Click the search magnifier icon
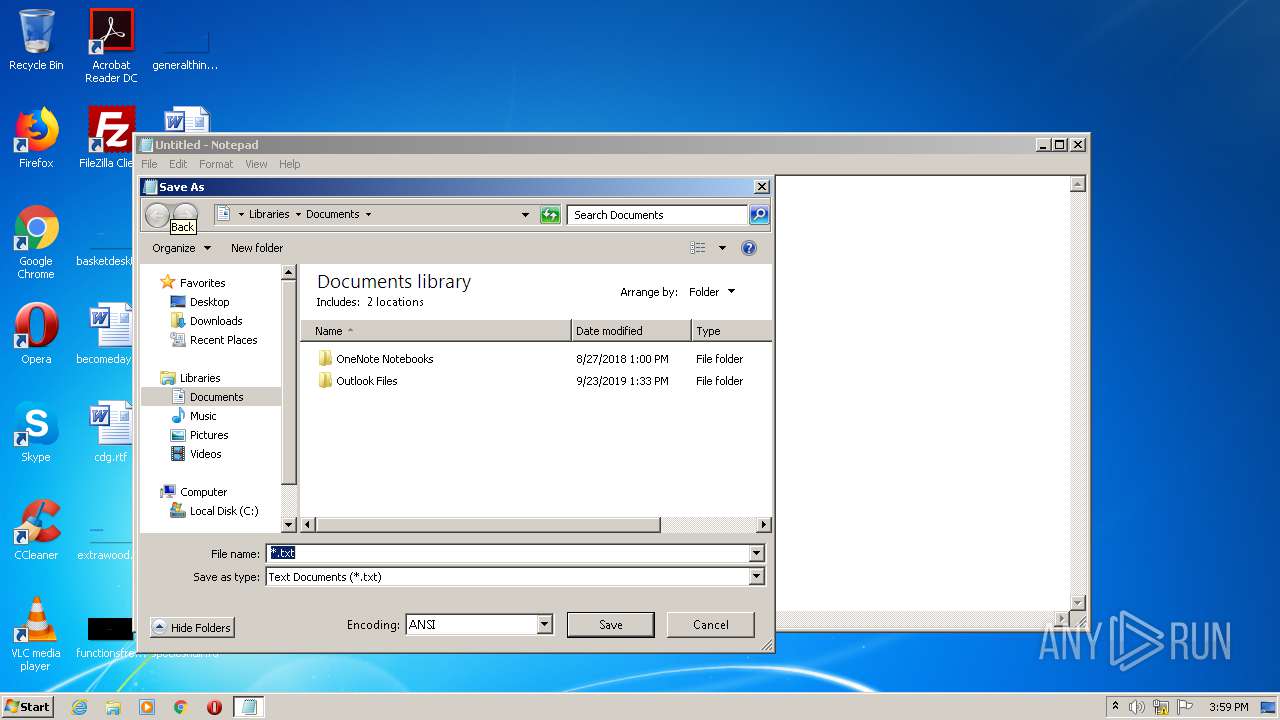This screenshot has width=1280, height=720. tap(759, 215)
